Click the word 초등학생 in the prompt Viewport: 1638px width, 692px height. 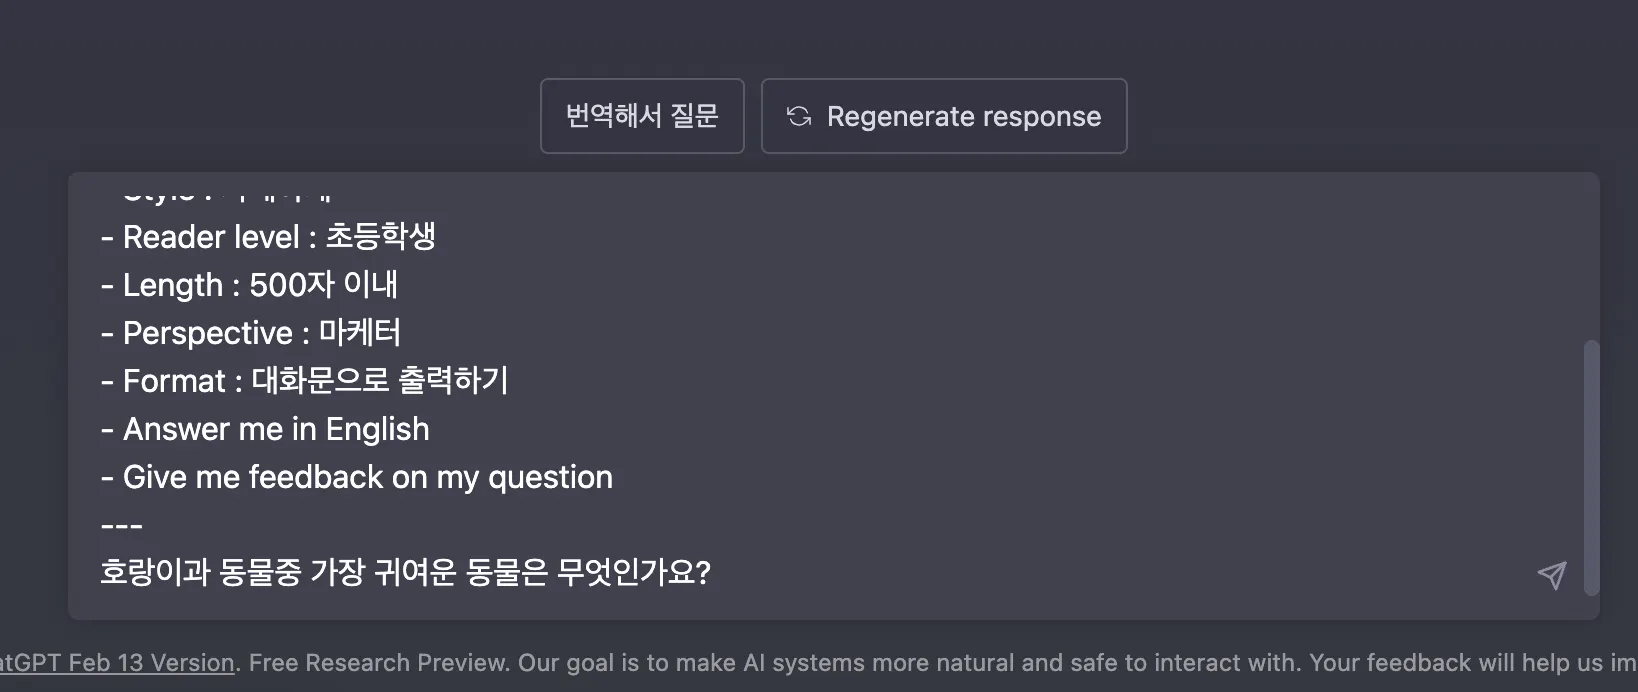point(381,237)
